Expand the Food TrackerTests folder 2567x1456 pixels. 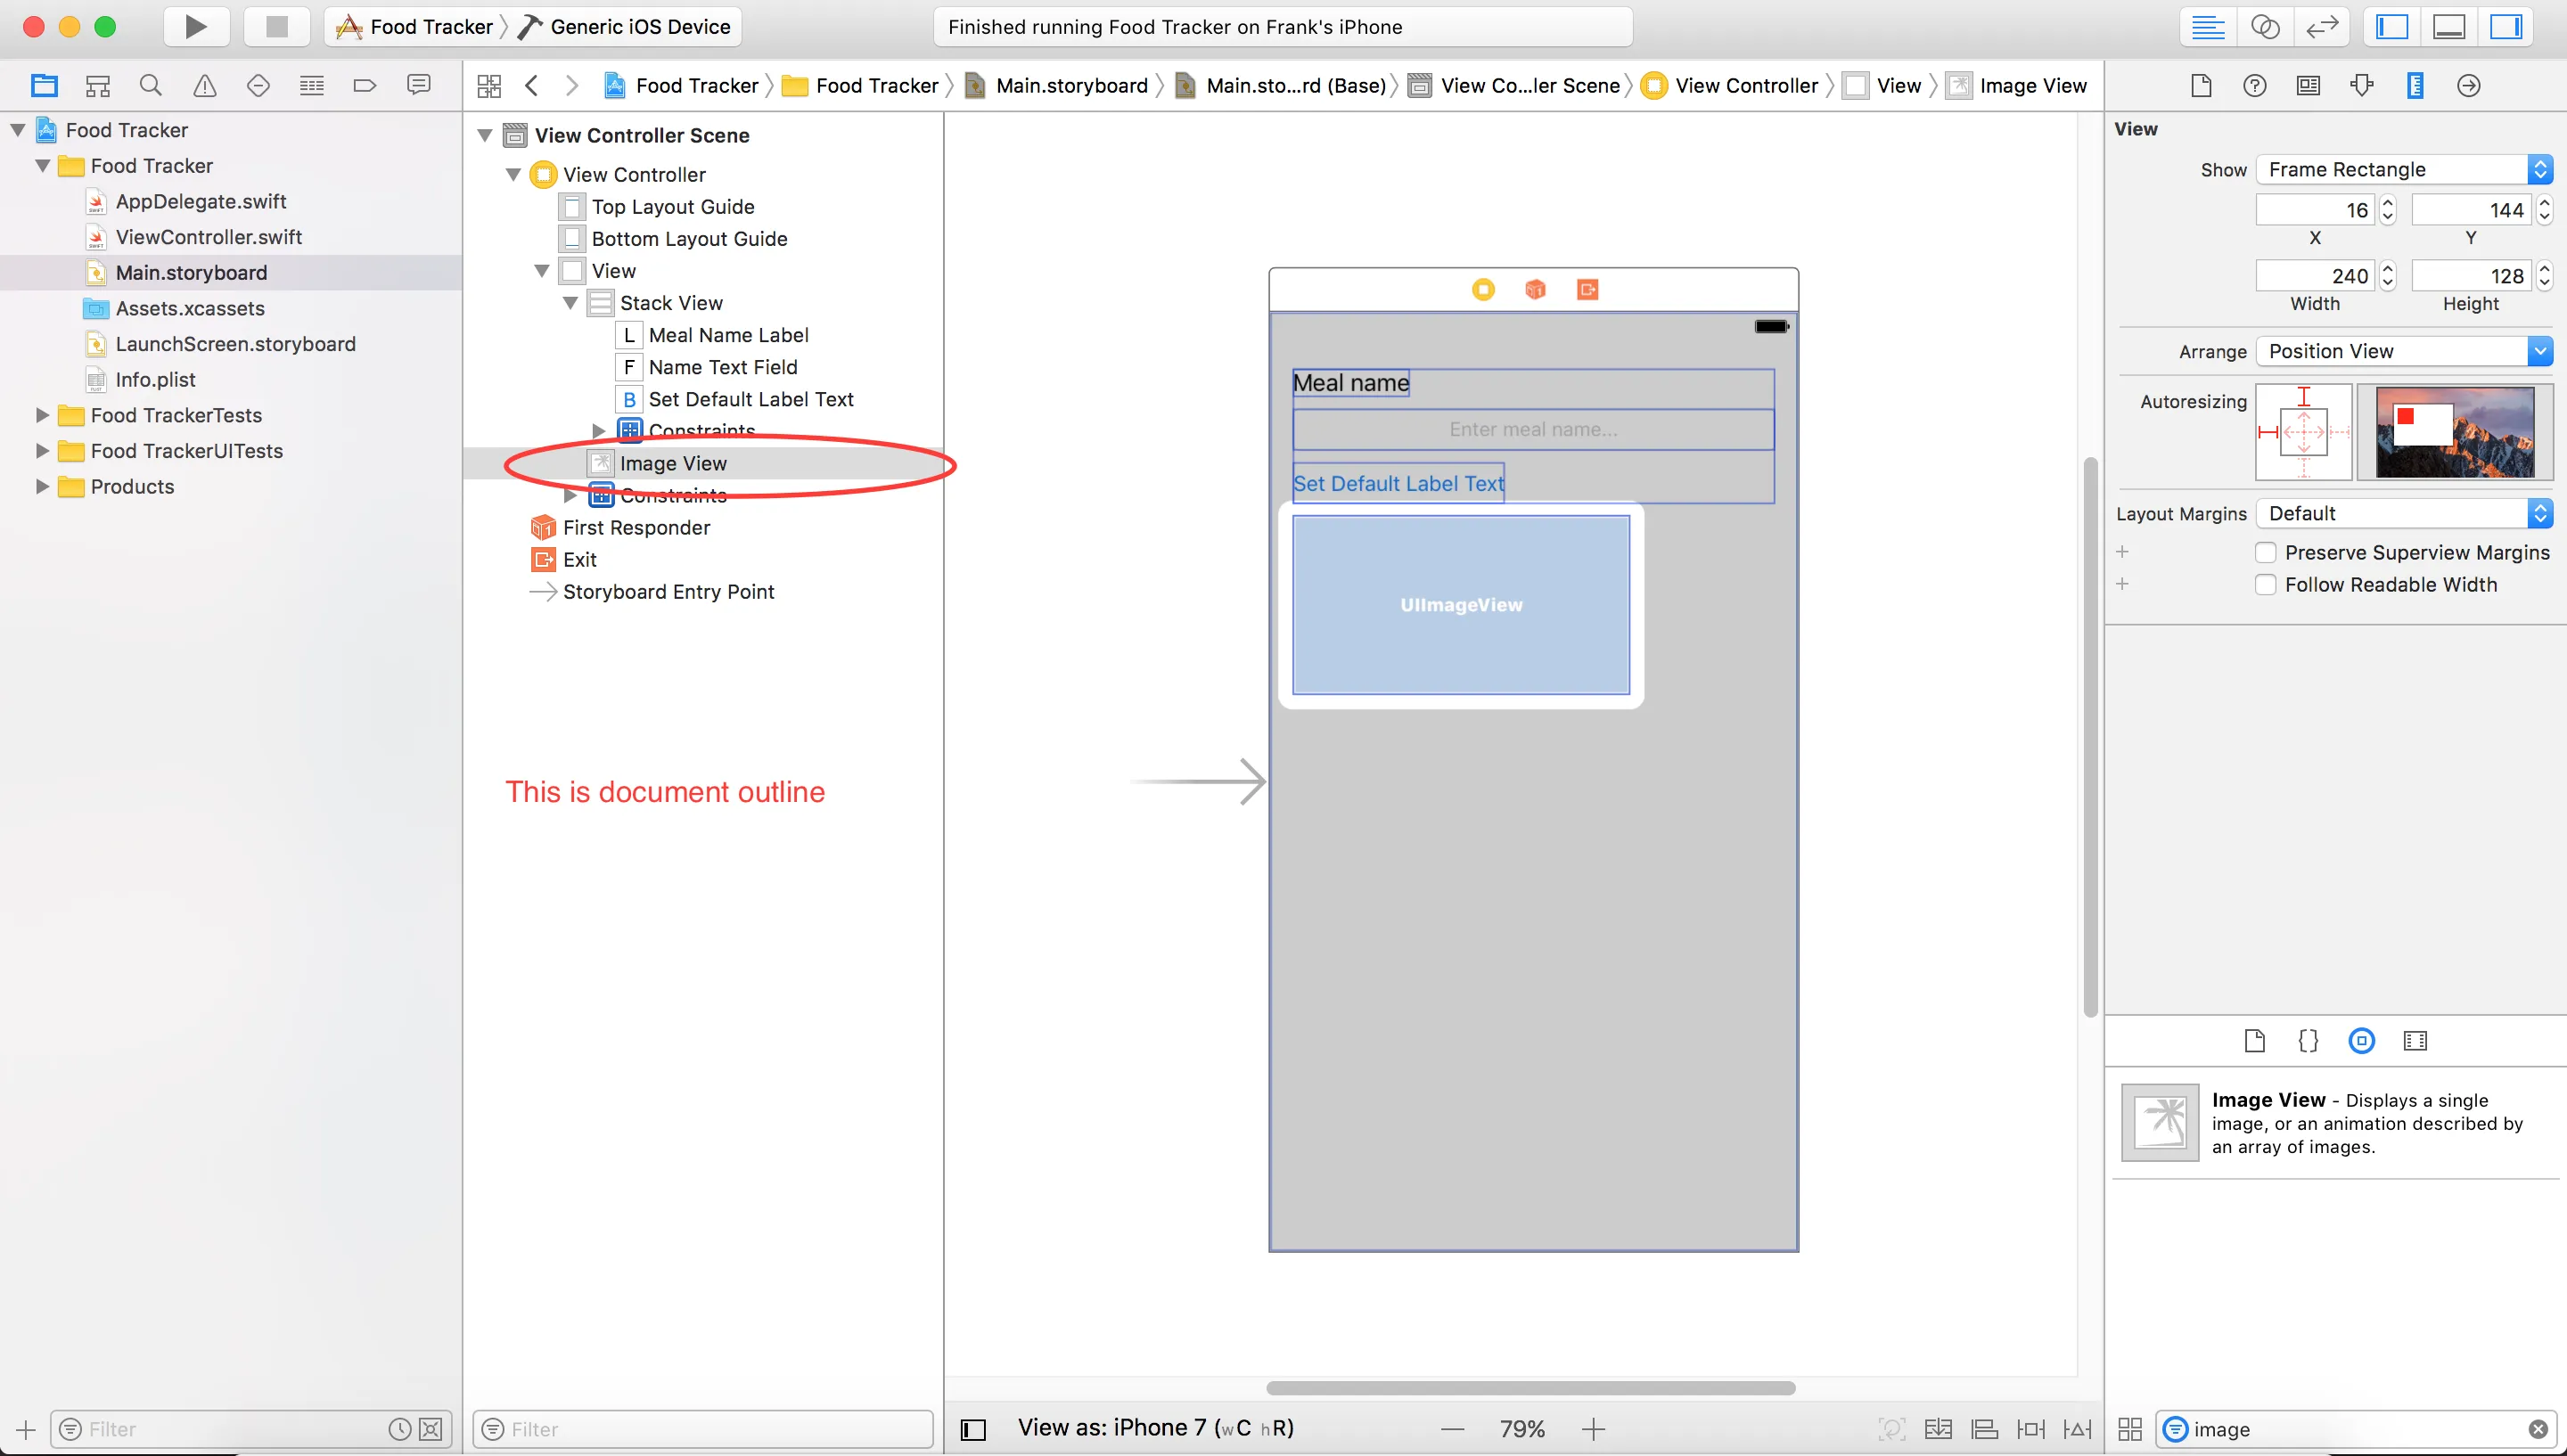pyautogui.click(x=42, y=415)
